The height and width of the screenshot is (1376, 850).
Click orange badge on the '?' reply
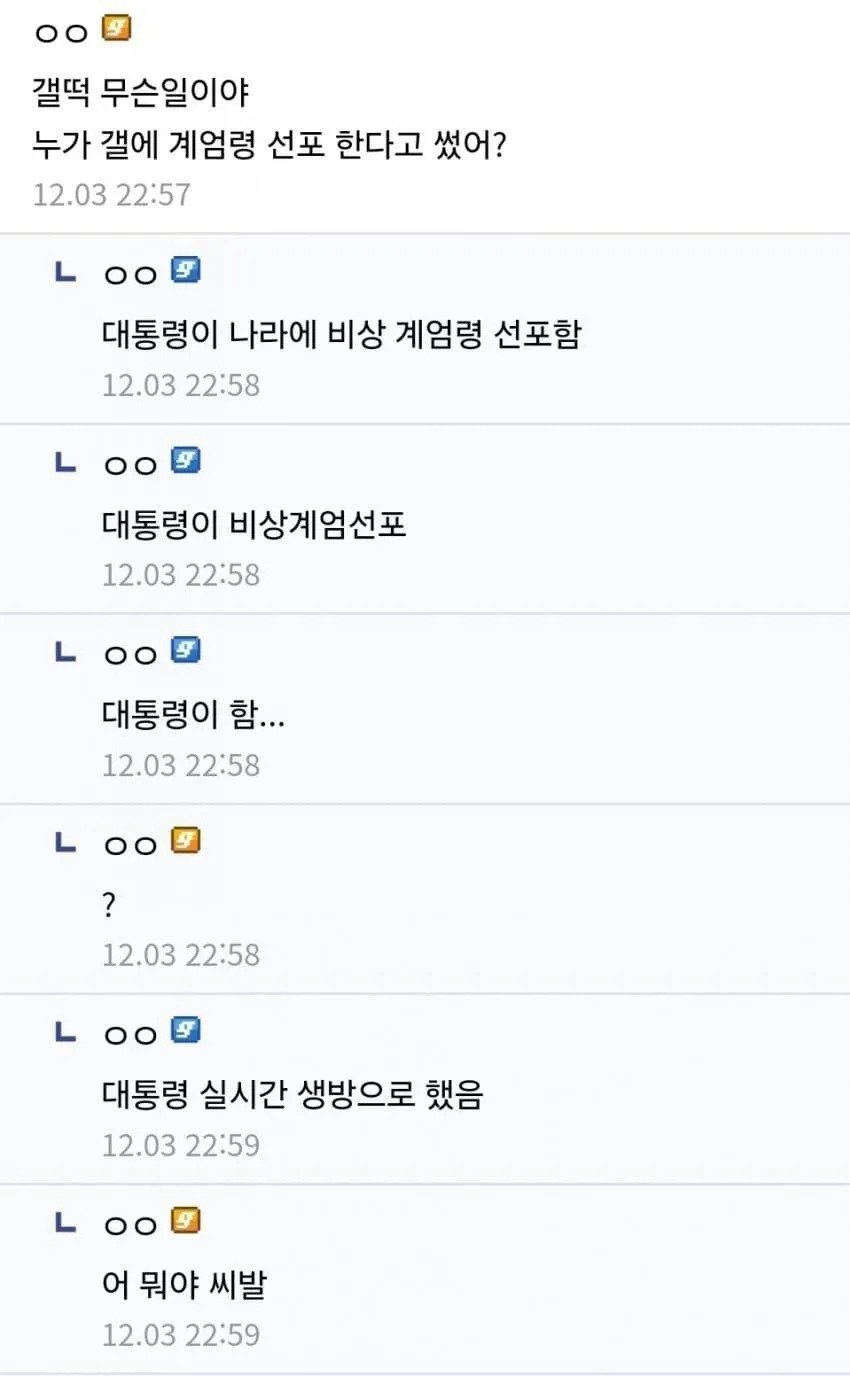click(x=186, y=841)
